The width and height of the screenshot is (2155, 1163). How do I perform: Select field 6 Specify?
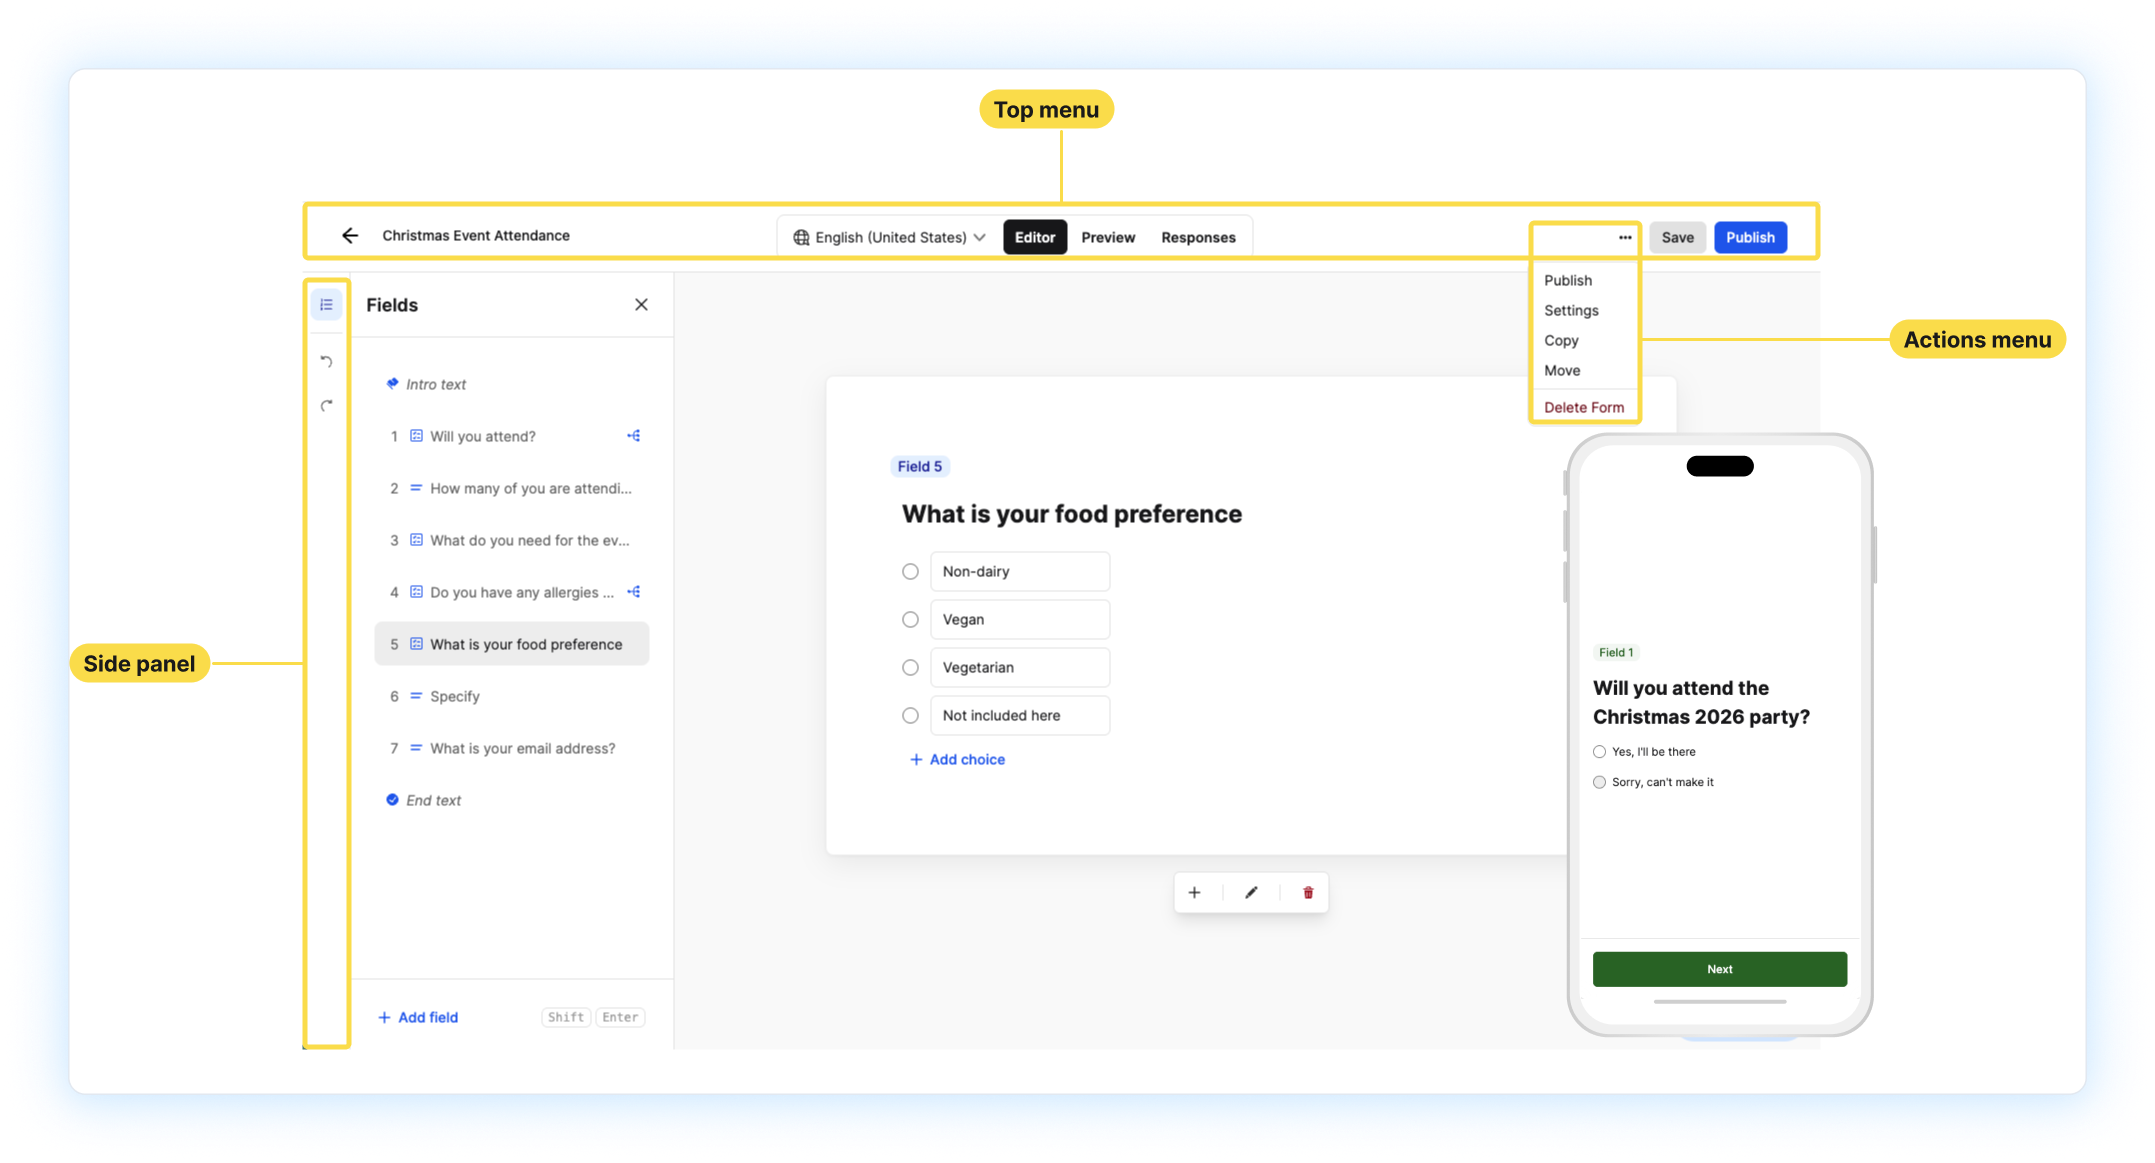pyautogui.click(x=511, y=696)
